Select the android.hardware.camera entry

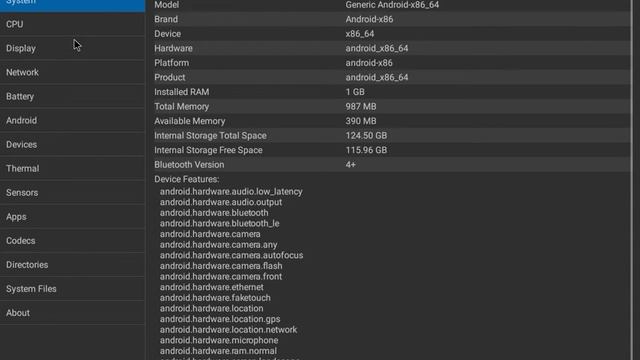pos(210,234)
